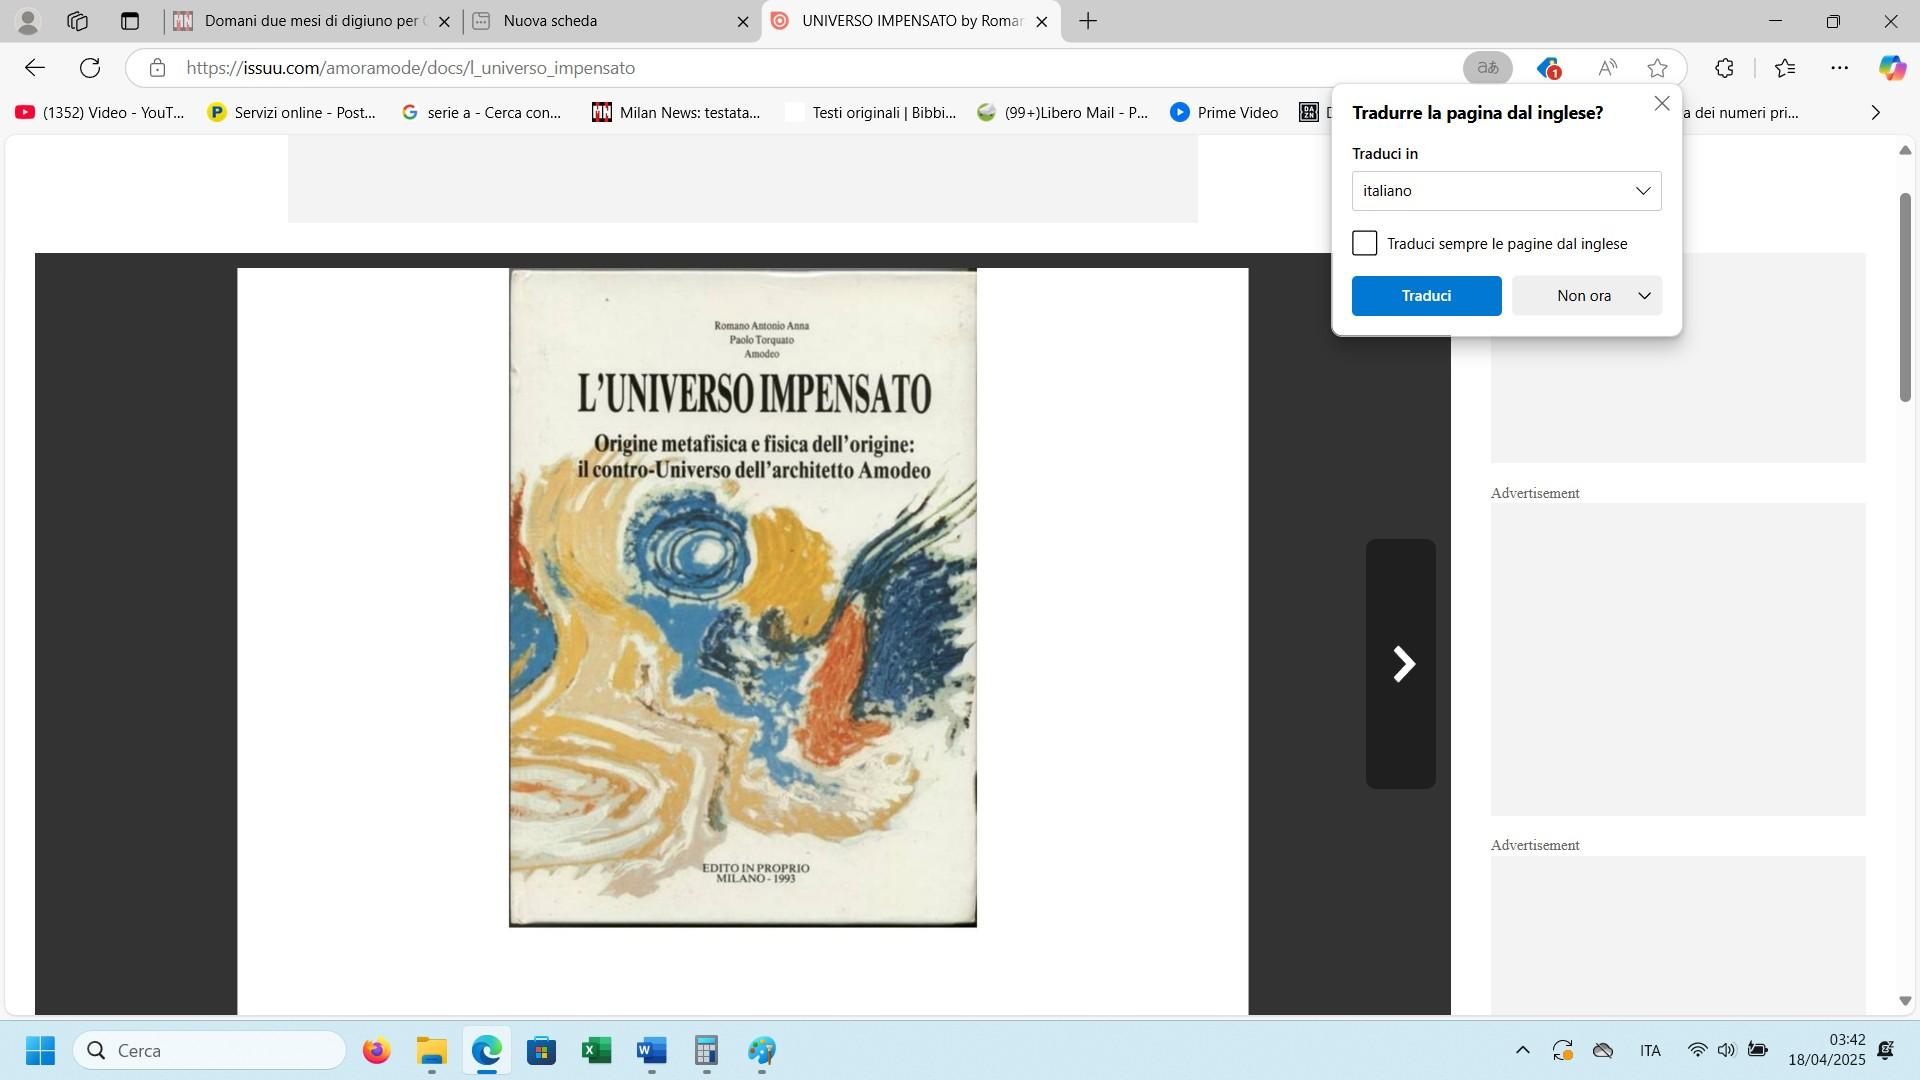This screenshot has width=1920, height=1080.
Task: Open the shopping badge icon with notification
Action: 1548,68
